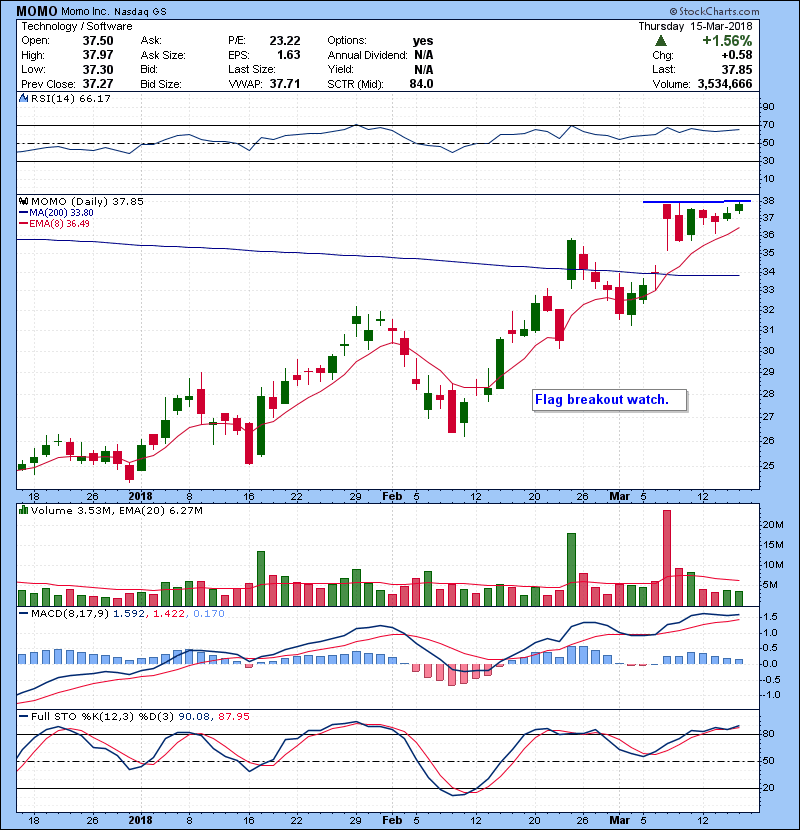This screenshot has width=800, height=830.
Task: Click the Prev Close value 37.27
Action: click(98, 84)
